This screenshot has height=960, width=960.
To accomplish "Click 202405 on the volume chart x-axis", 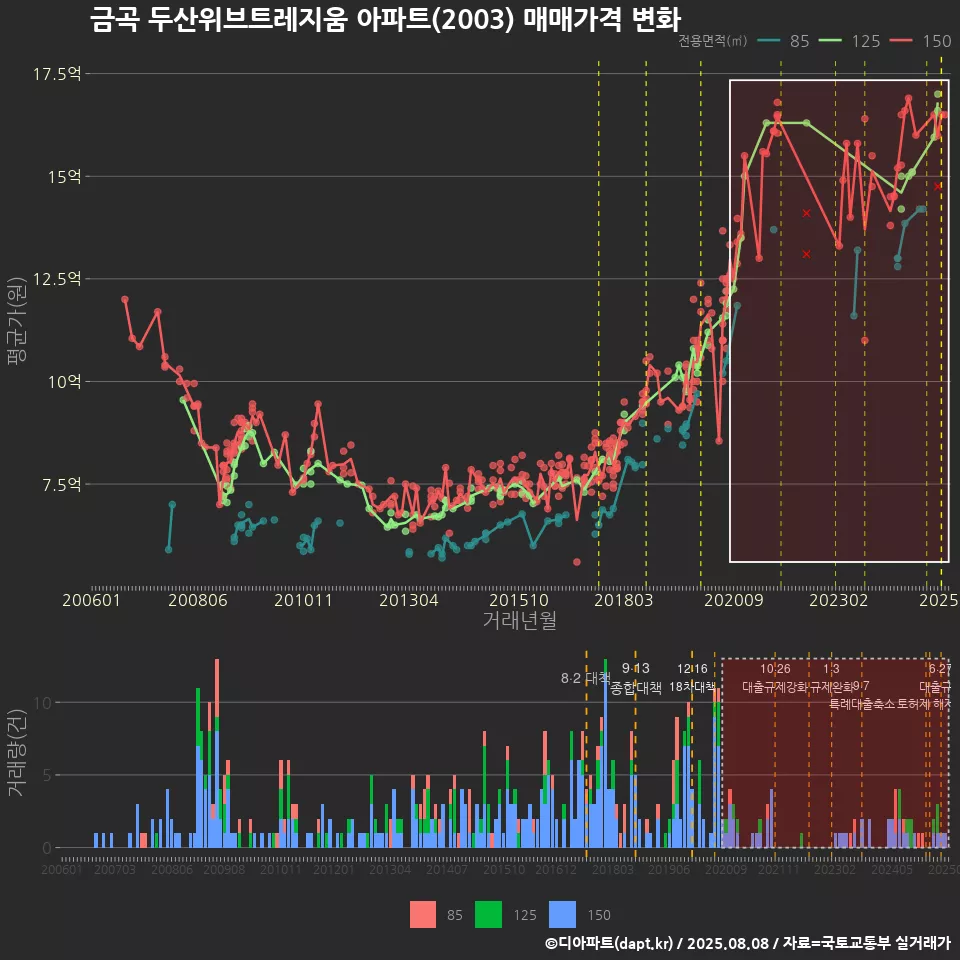I will [892, 869].
